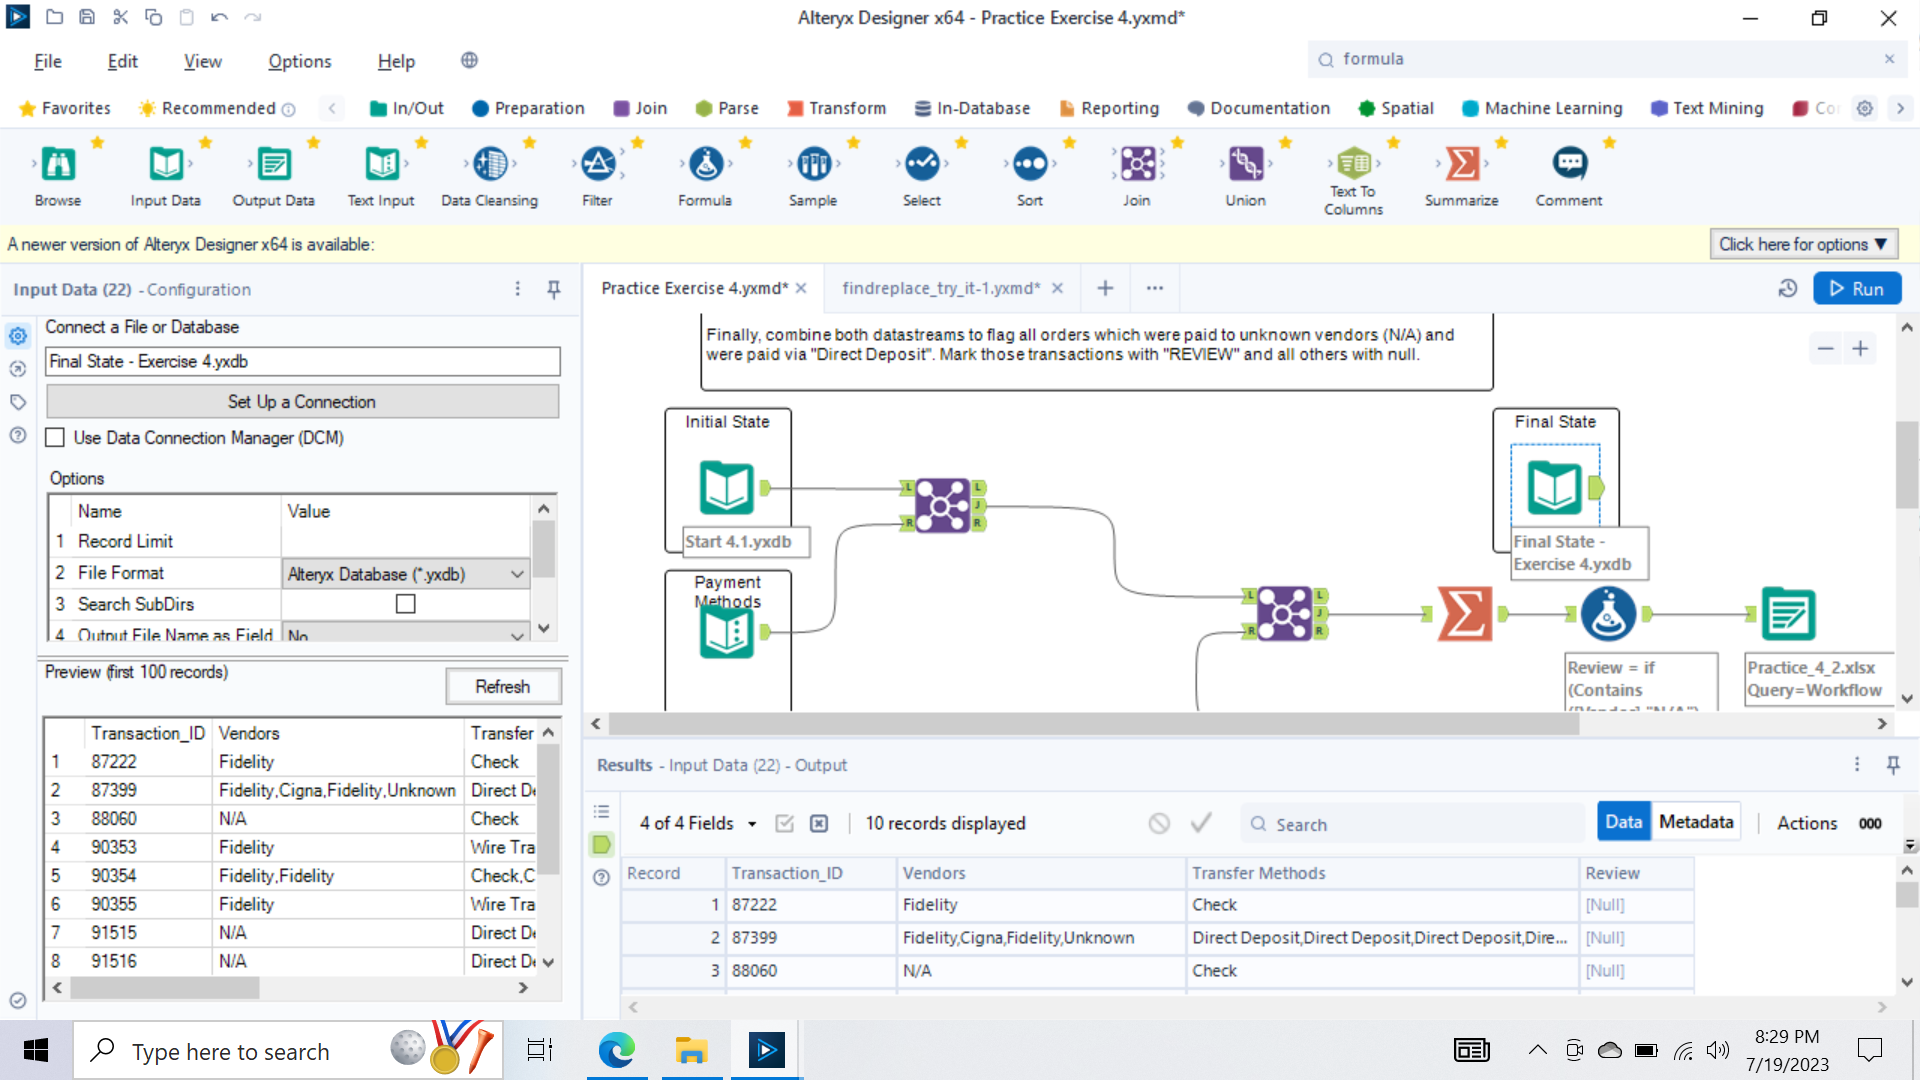Pin the Configuration panel
Viewport: 1920px width, 1080px height.
(x=553, y=289)
